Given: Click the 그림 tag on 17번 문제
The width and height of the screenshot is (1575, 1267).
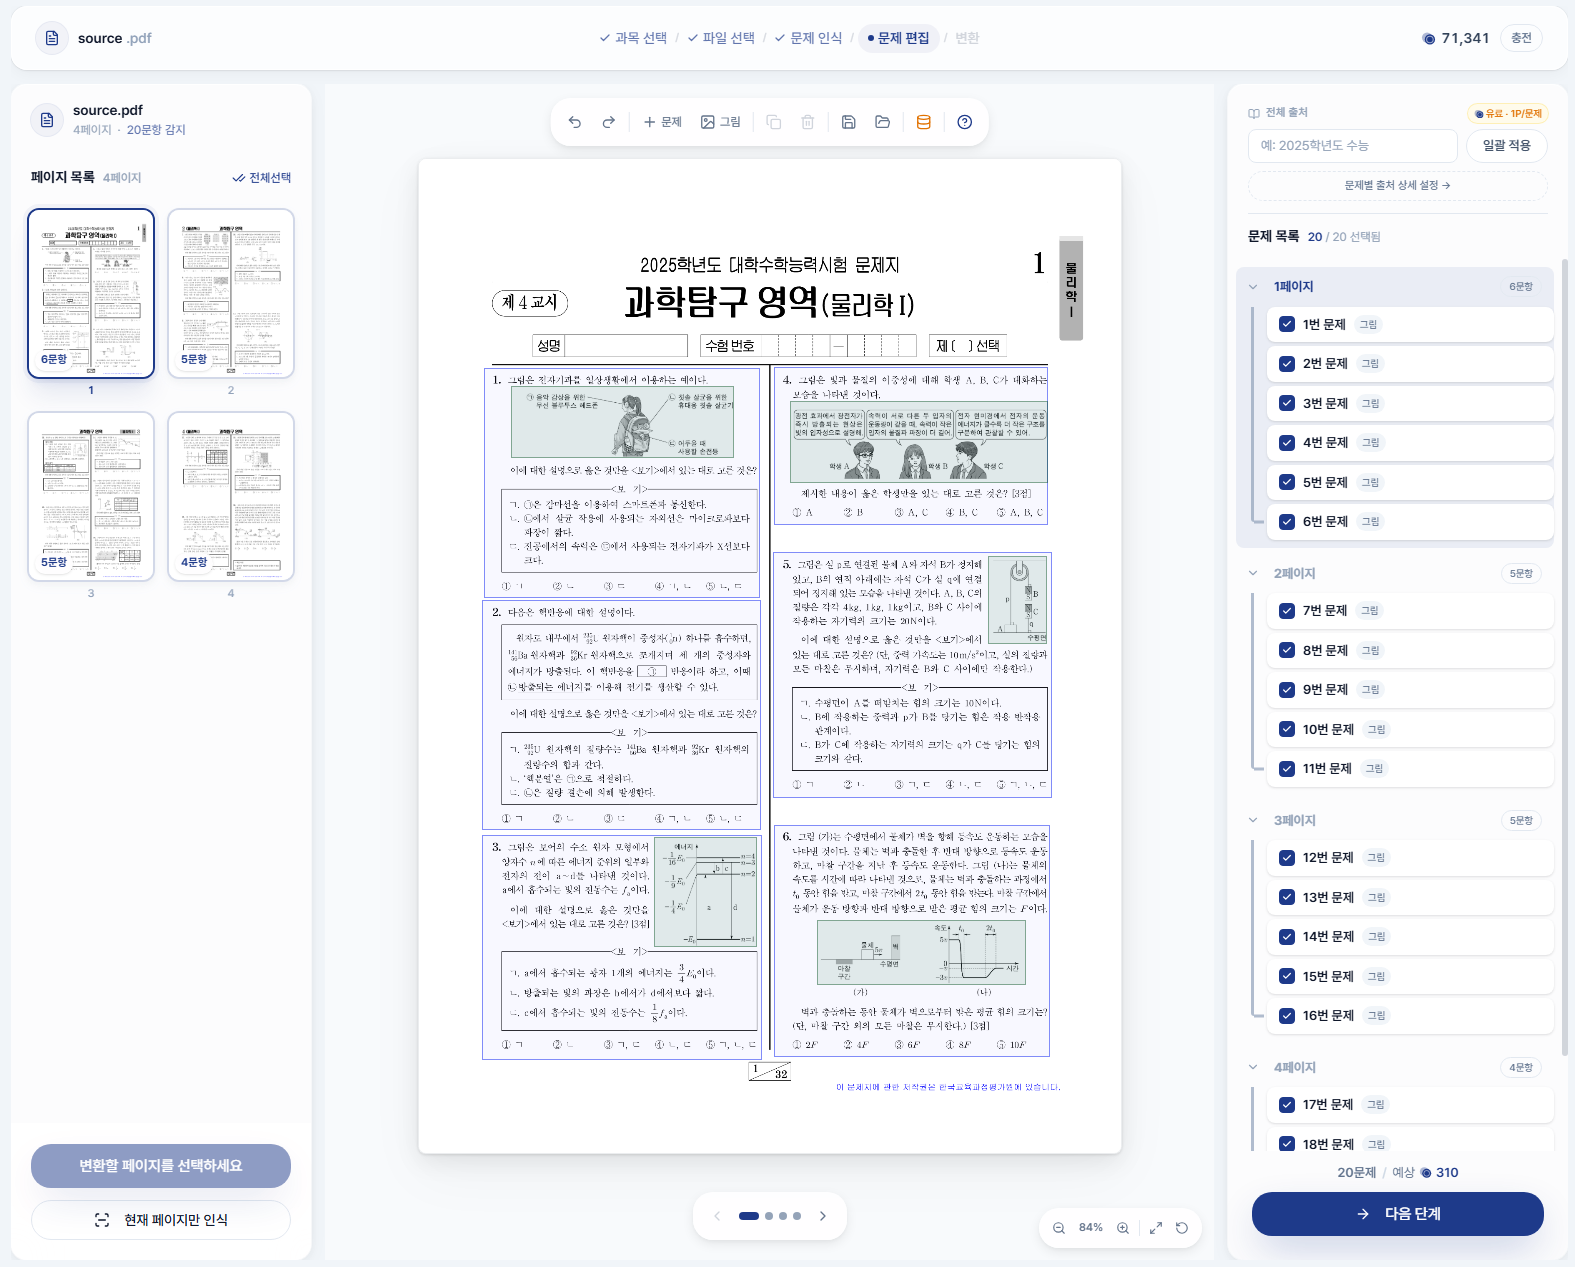Looking at the screenshot, I should click(1376, 1104).
